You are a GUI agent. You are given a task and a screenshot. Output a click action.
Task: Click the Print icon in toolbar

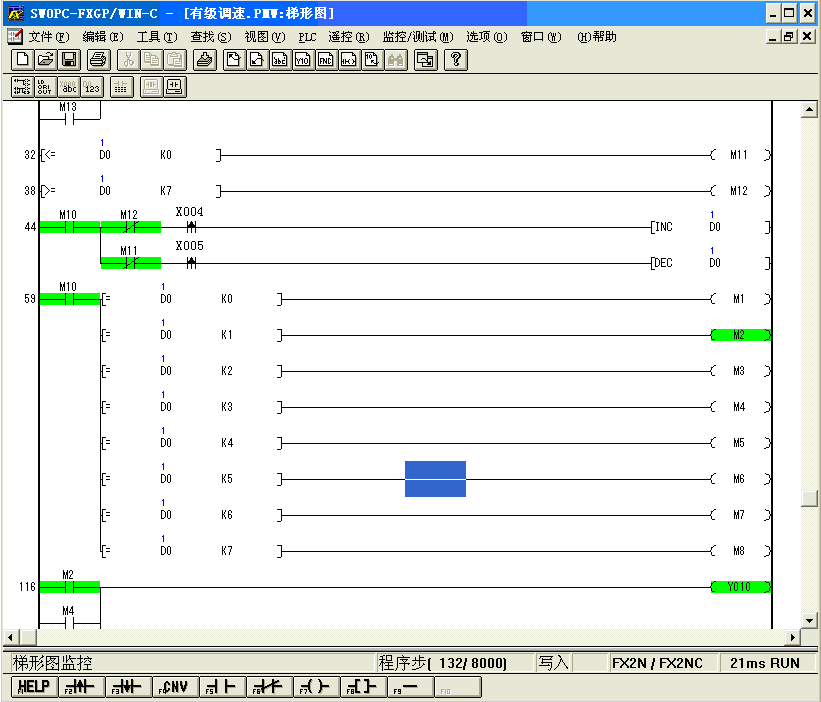point(98,60)
